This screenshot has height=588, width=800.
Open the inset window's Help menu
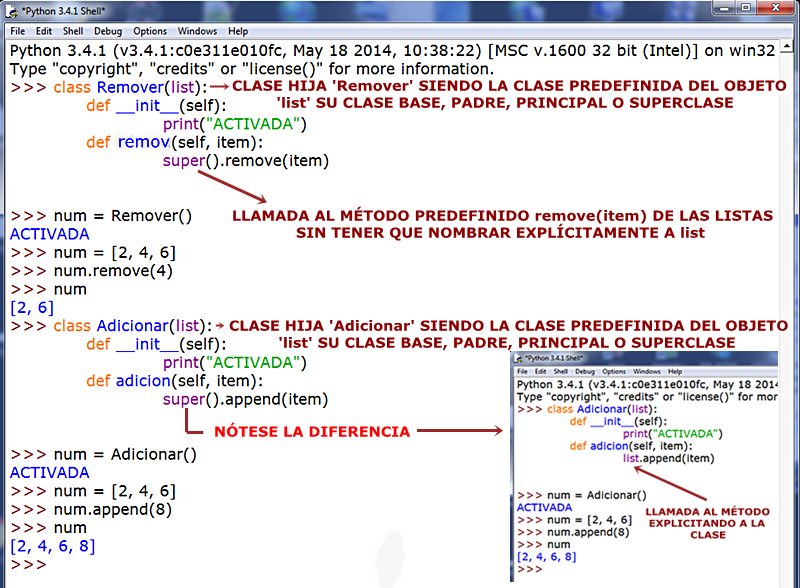[x=674, y=370]
